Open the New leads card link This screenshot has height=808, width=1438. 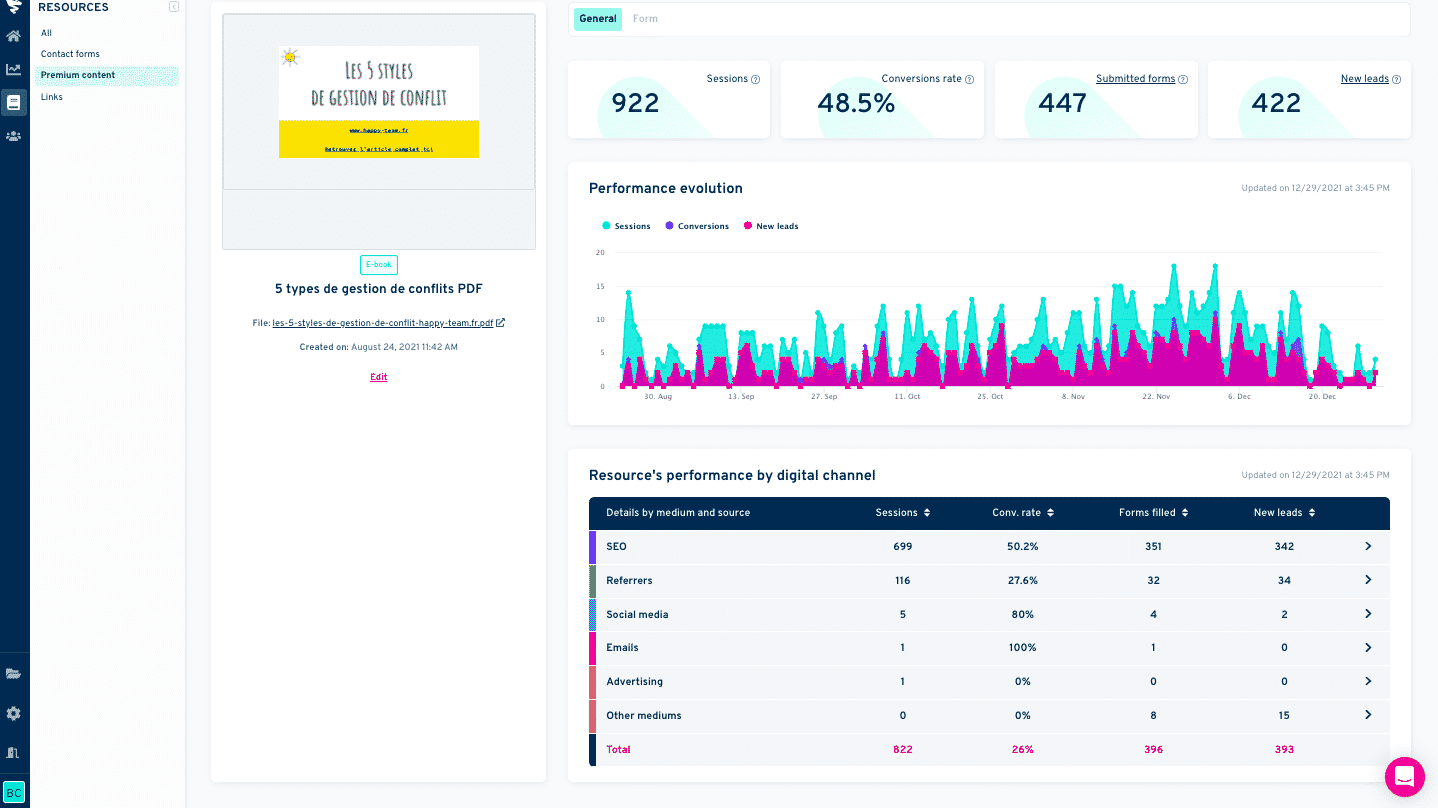(1364, 79)
